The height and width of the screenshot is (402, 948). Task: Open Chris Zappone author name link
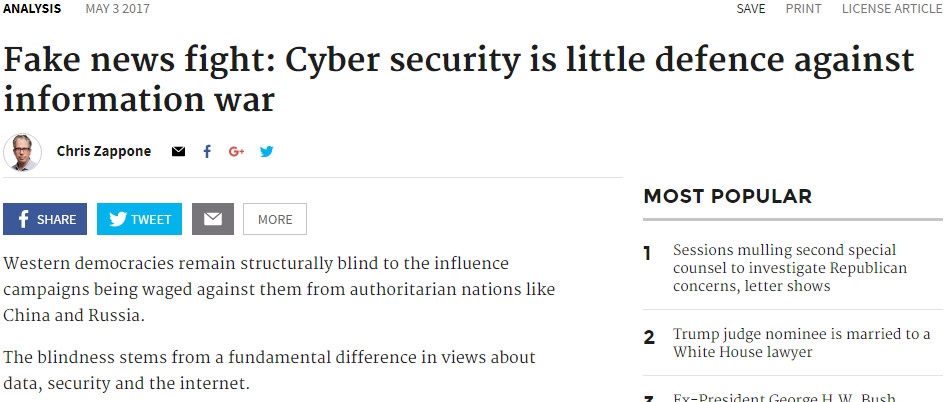coord(104,151)
